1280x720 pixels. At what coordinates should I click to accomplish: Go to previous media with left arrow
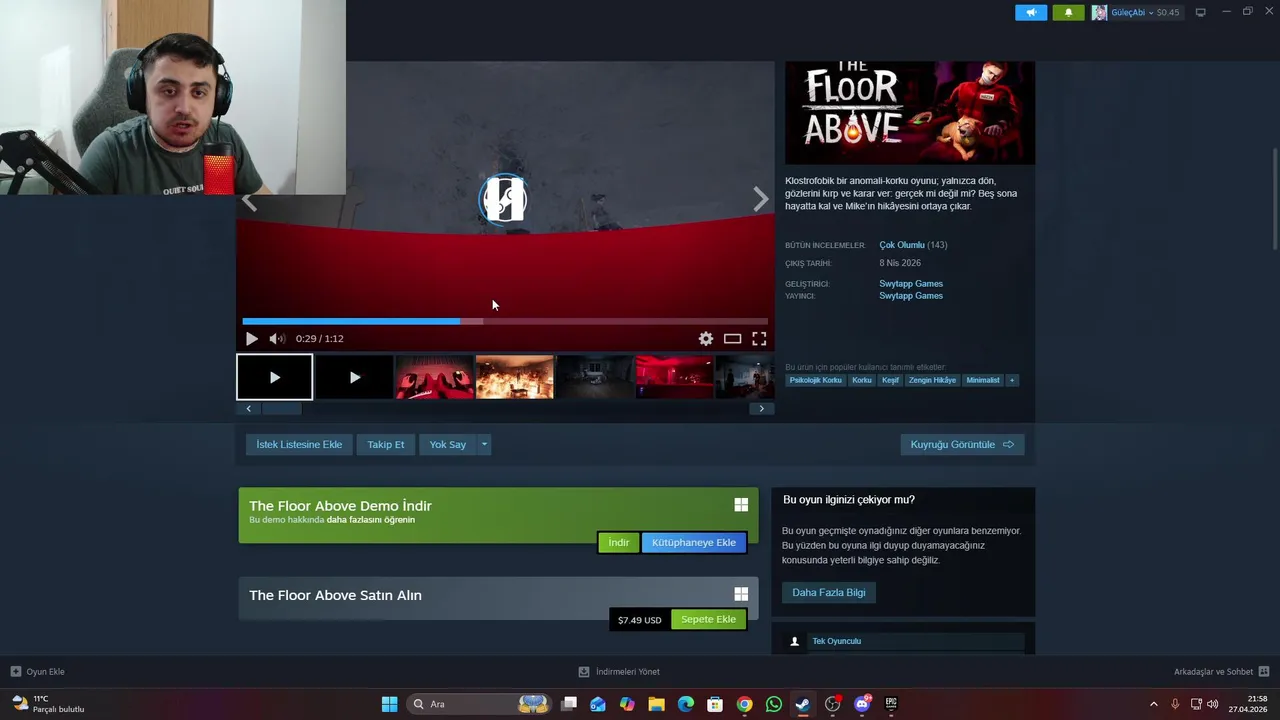click(249, 200)
